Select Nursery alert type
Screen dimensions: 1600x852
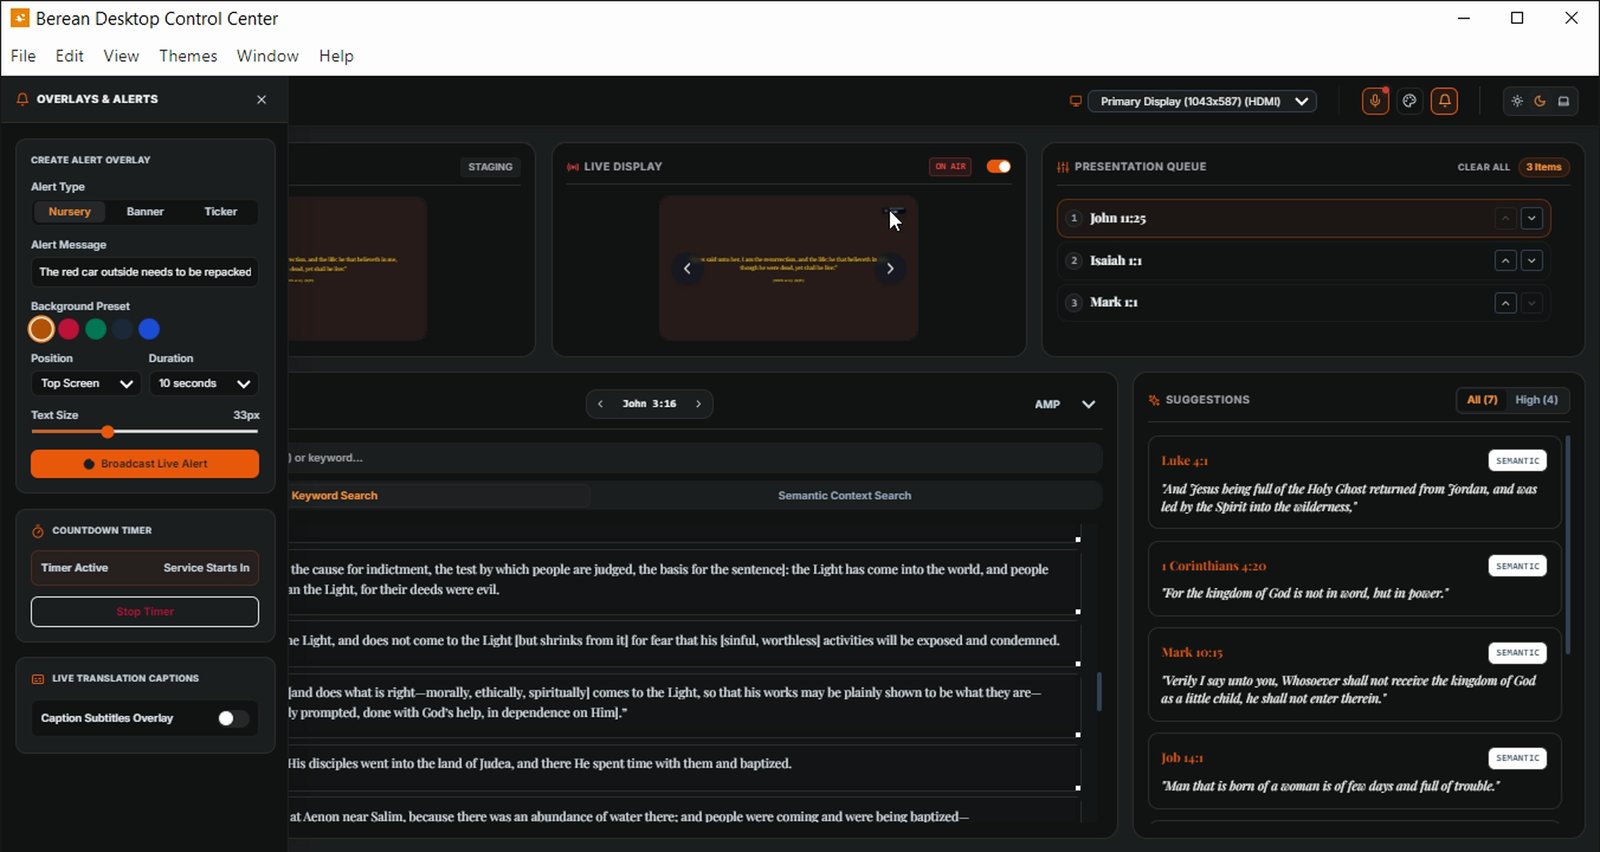pos(70,212)
